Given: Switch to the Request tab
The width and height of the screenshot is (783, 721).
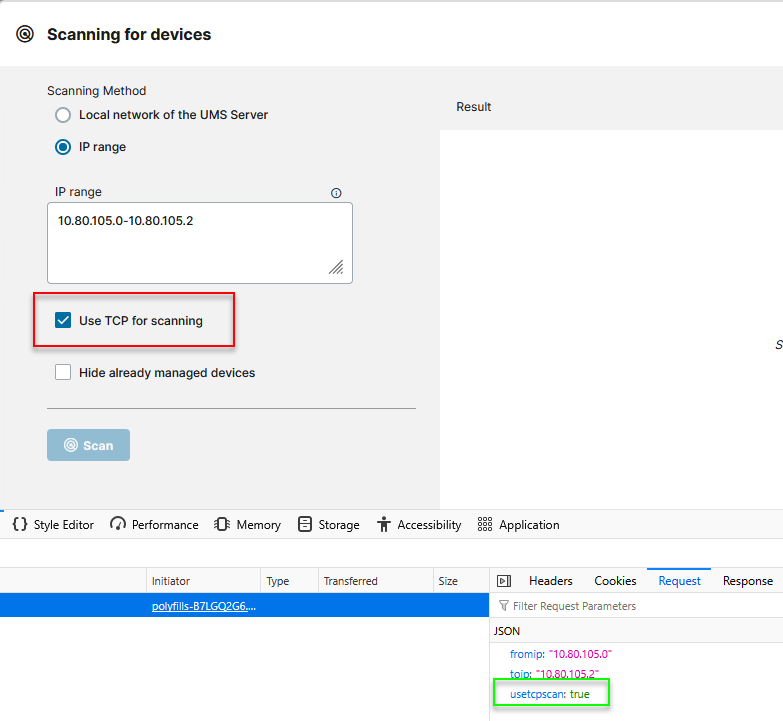Looking at the screenshot, I should tap(679, 581).
